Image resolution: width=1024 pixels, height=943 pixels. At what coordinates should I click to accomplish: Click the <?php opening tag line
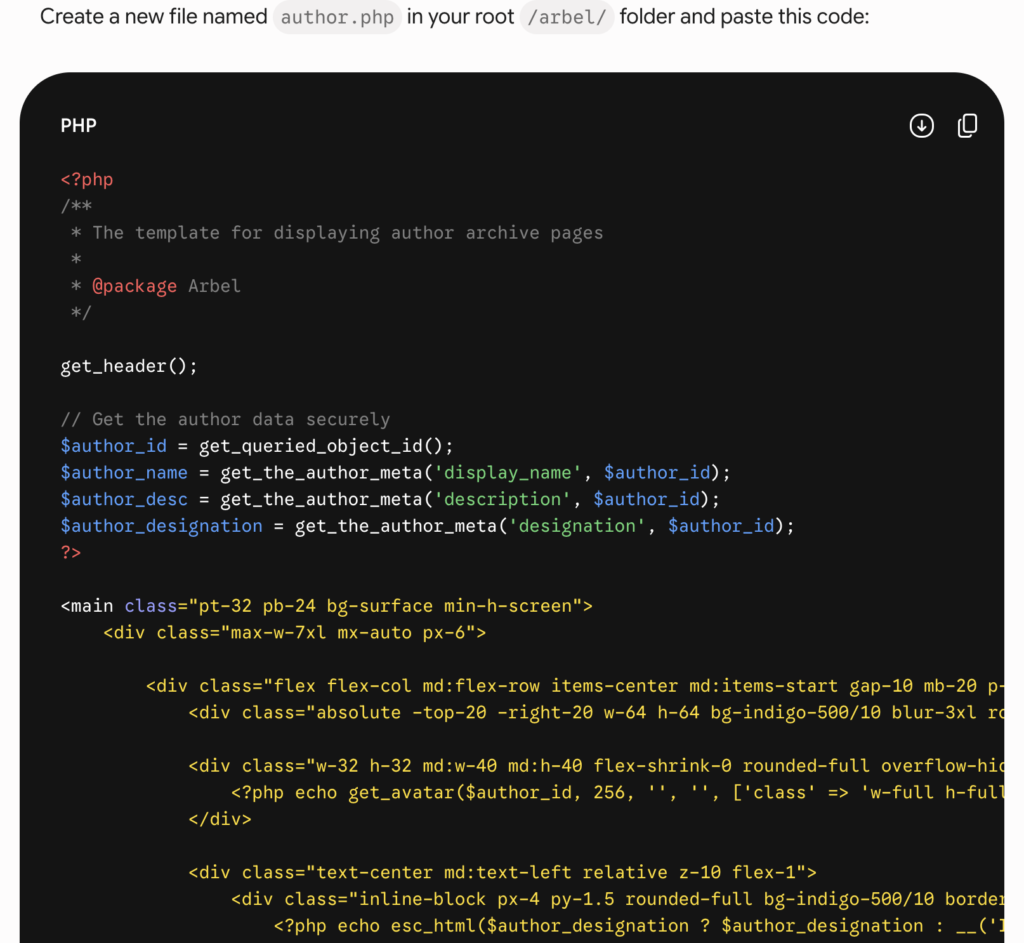pos(87,180)
